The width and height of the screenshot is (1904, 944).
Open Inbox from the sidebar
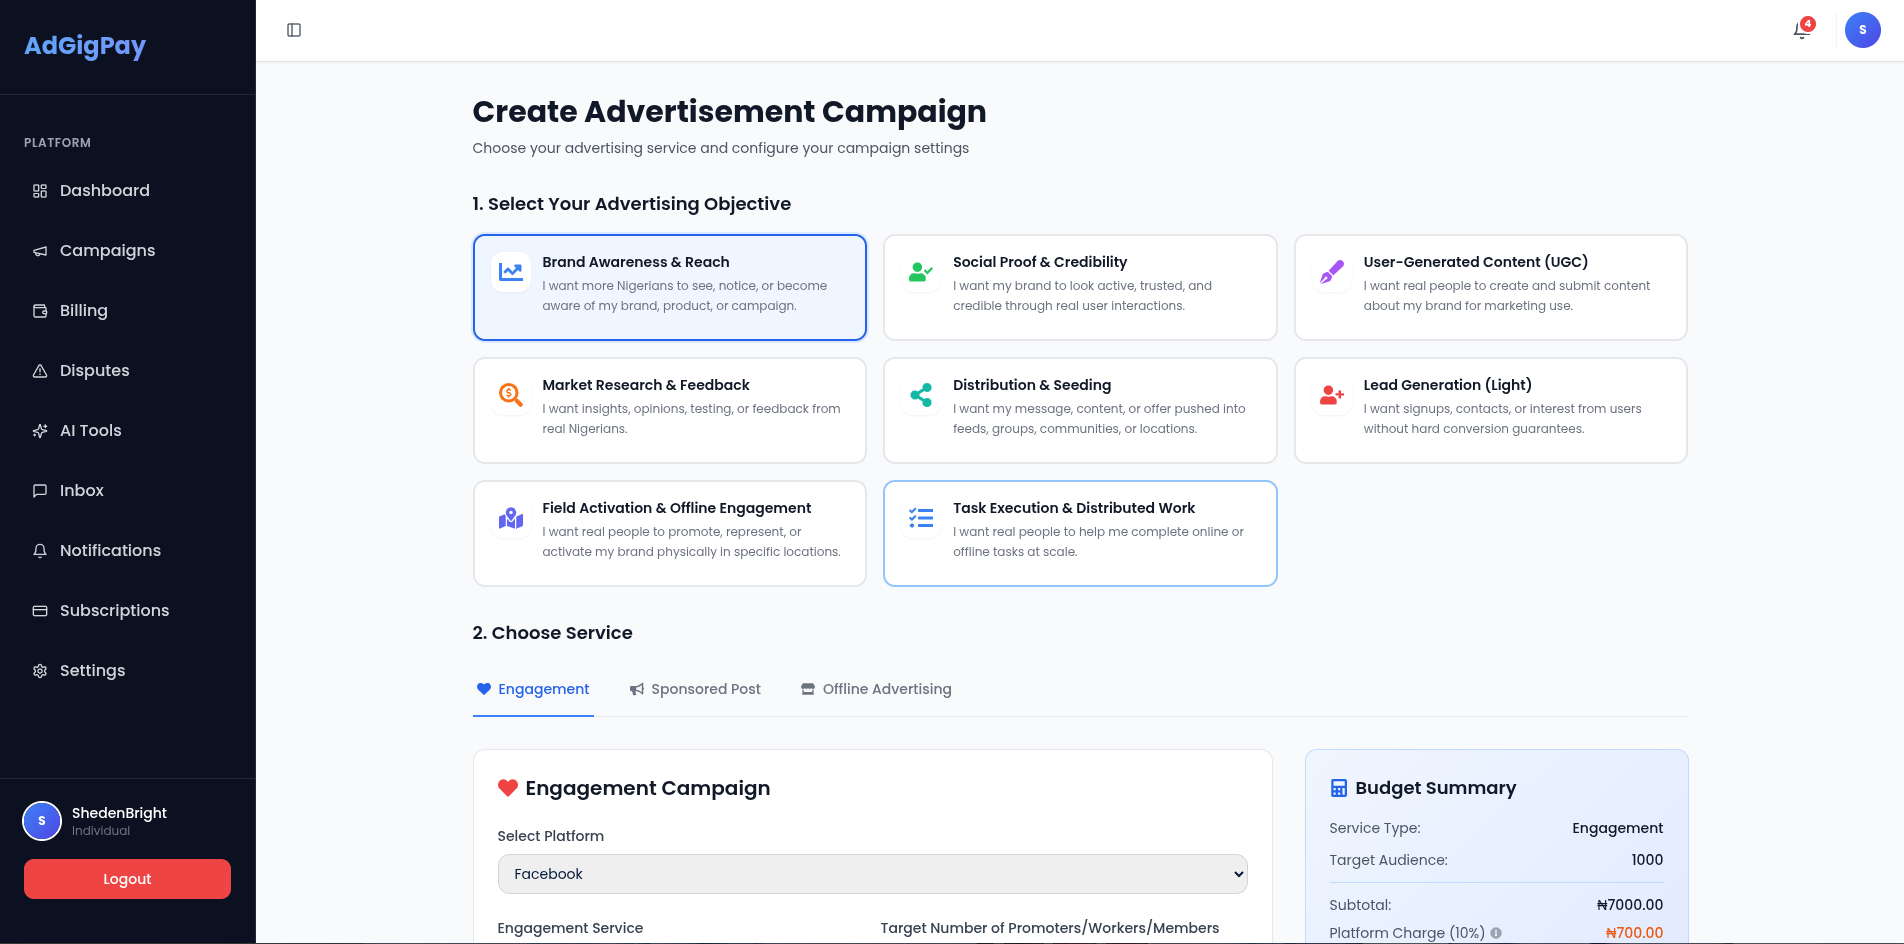pos(128,491)
